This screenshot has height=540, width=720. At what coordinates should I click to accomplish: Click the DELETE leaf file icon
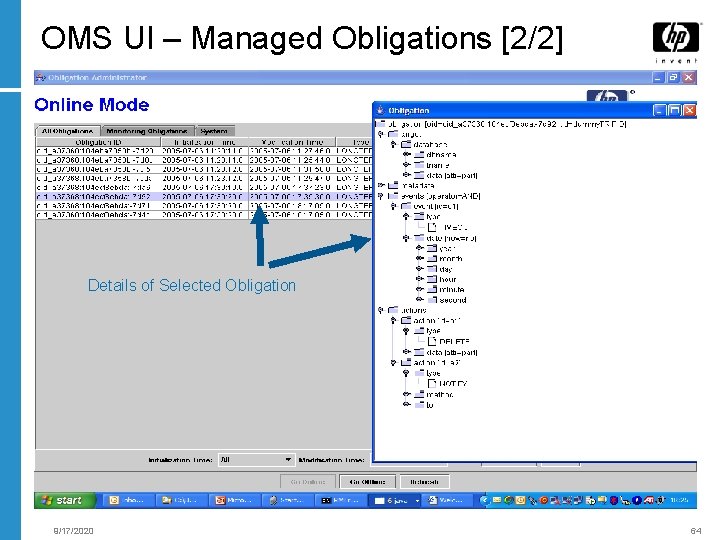coord(432,341)
